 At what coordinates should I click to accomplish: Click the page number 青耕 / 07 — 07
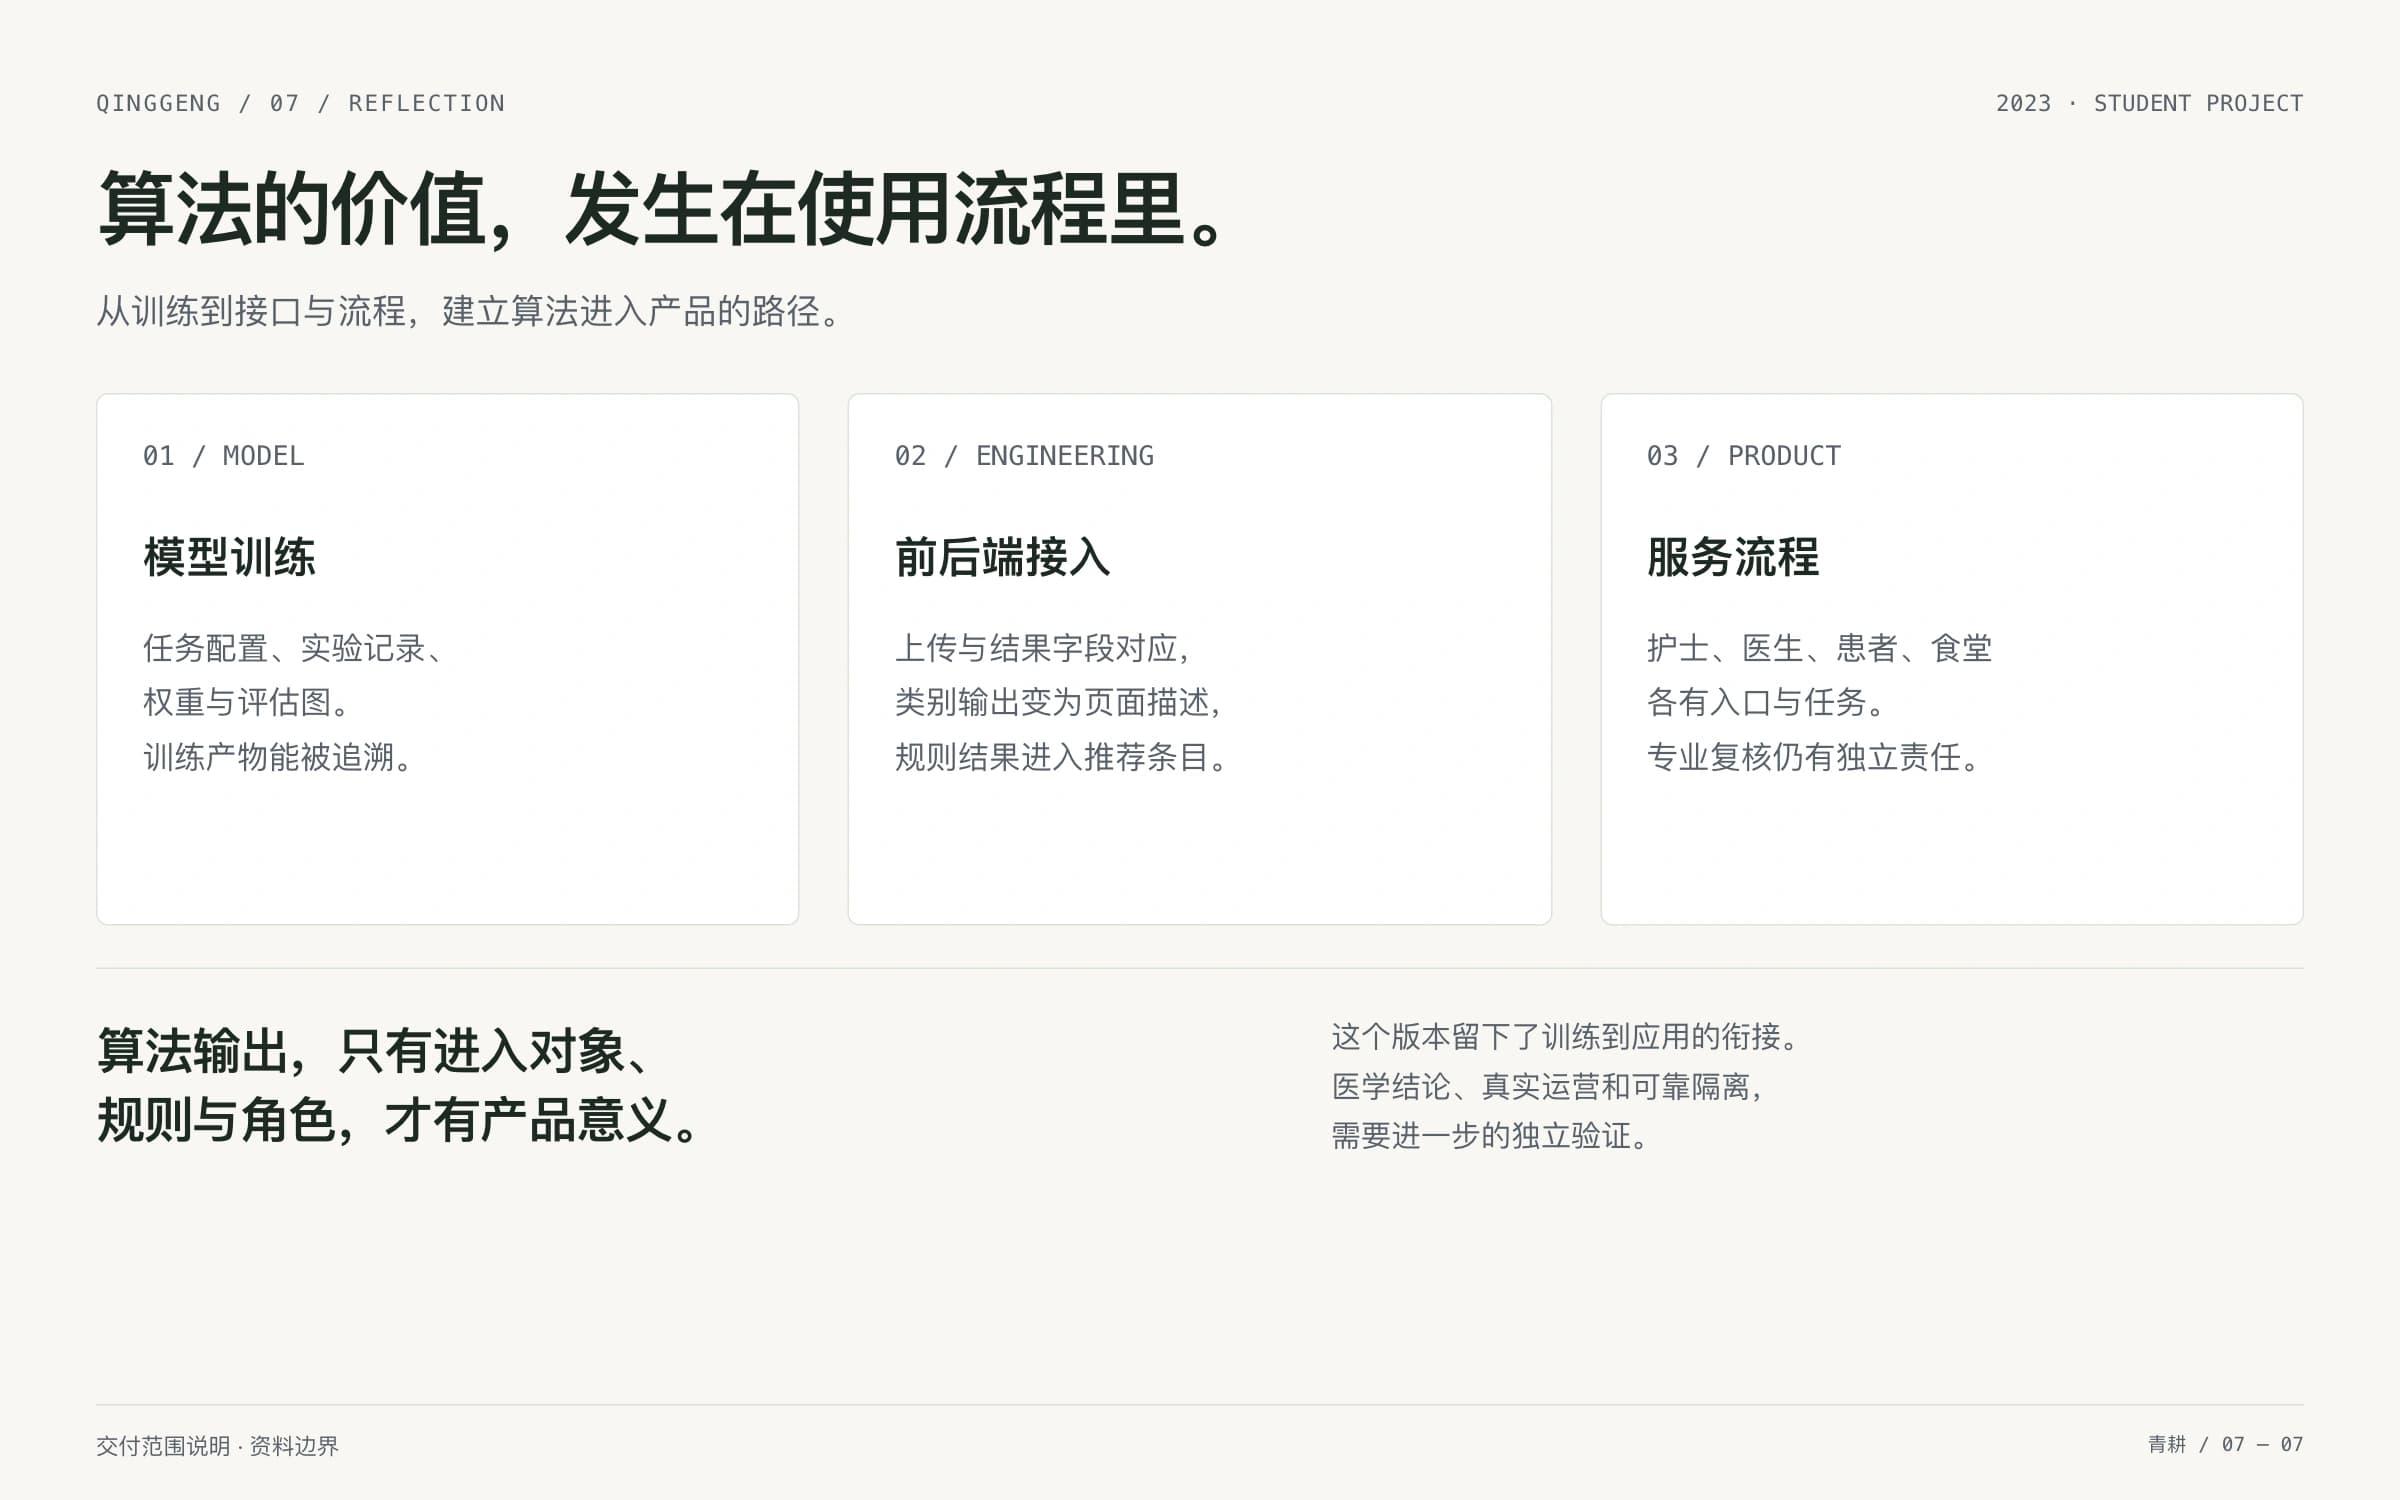(2225, 1444)
